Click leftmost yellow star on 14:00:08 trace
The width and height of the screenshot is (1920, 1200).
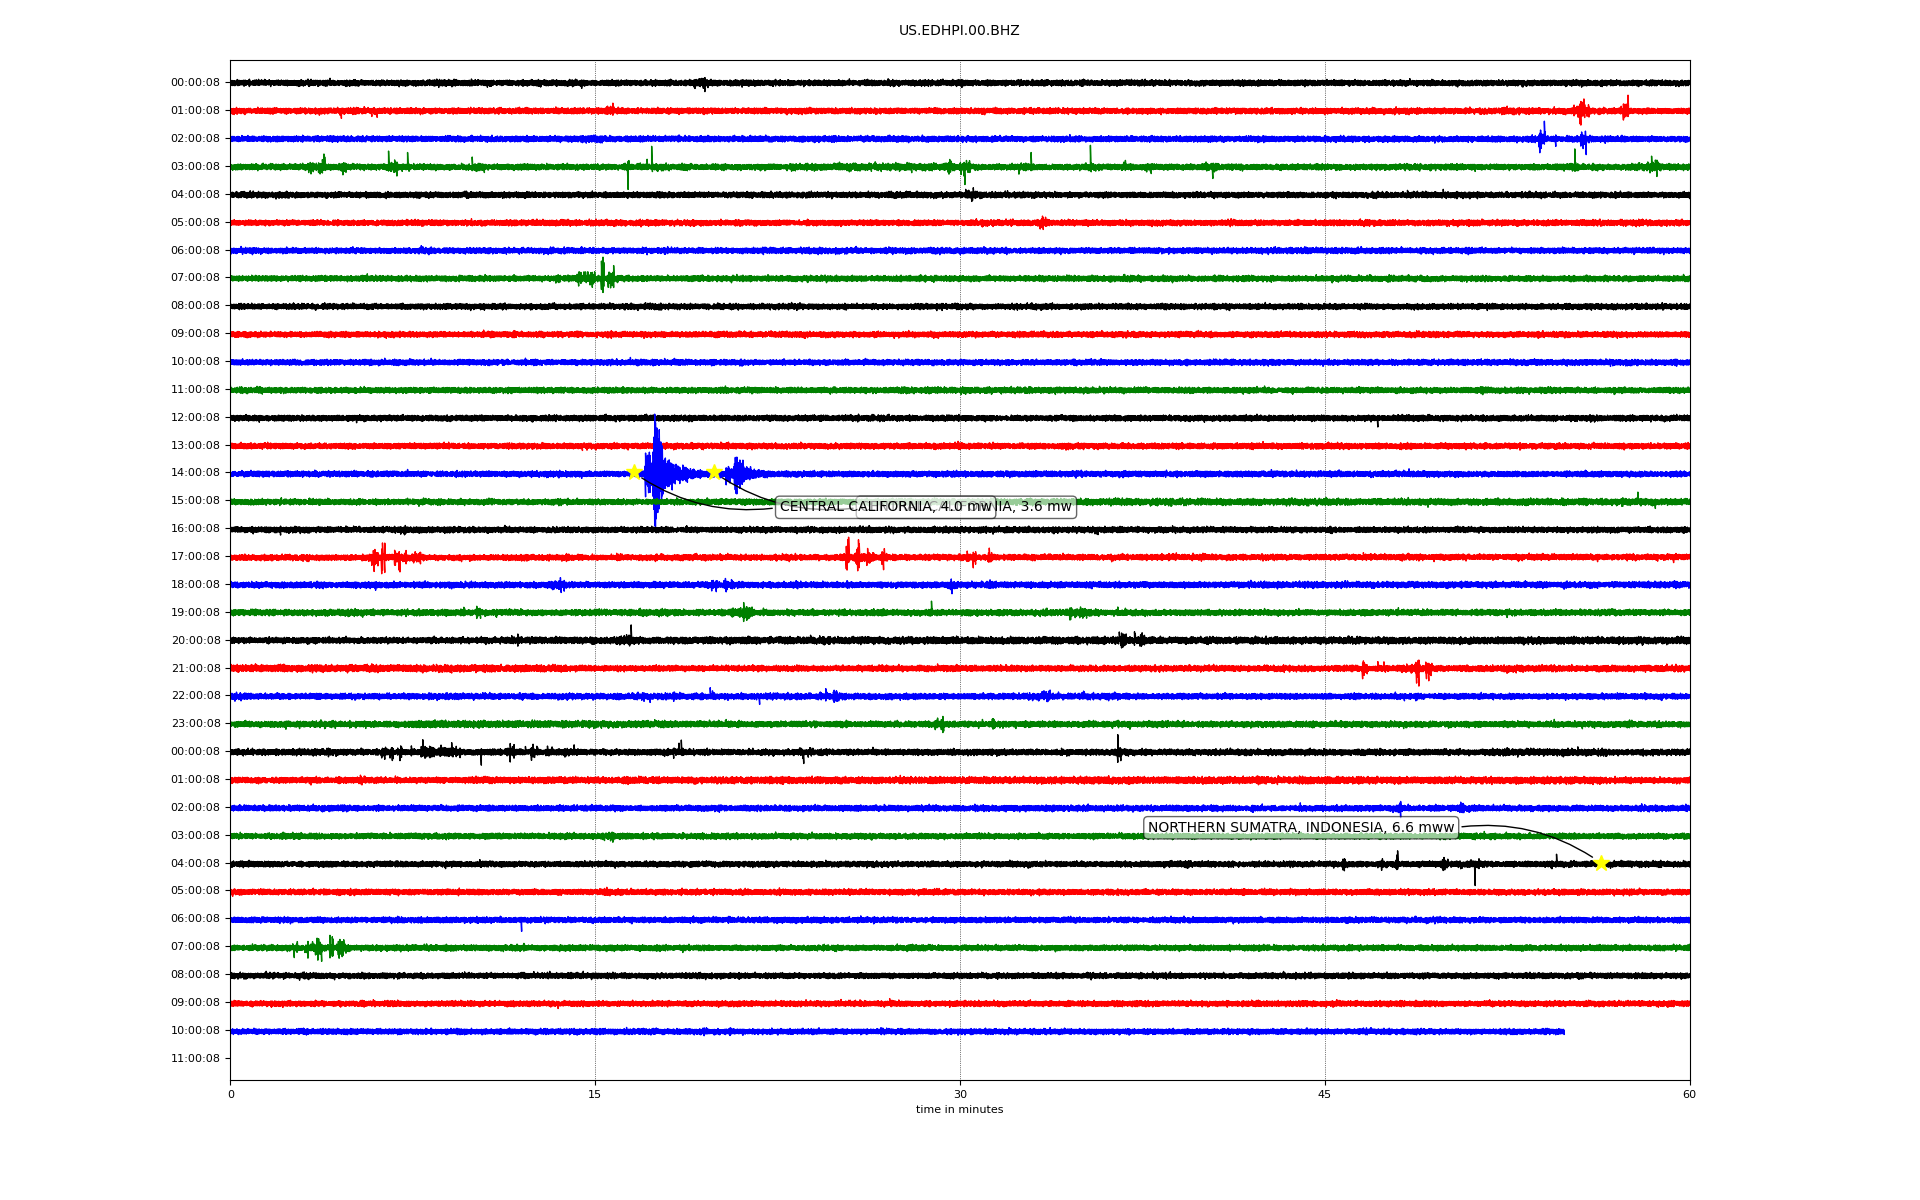(634, 472)
